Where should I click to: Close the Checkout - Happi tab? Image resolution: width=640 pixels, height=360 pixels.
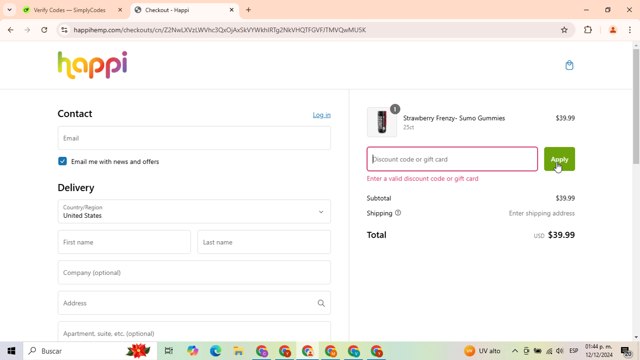pyautogui.click(x=231, y=10)
